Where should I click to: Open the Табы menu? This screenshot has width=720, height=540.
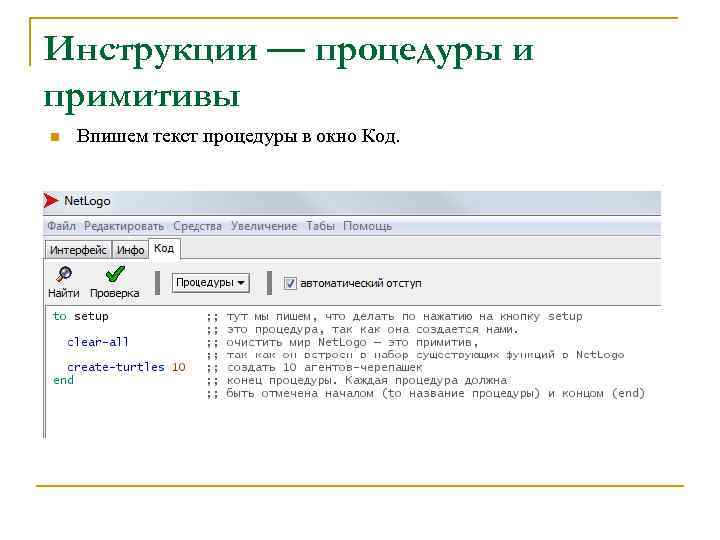(x=321, y=226)
